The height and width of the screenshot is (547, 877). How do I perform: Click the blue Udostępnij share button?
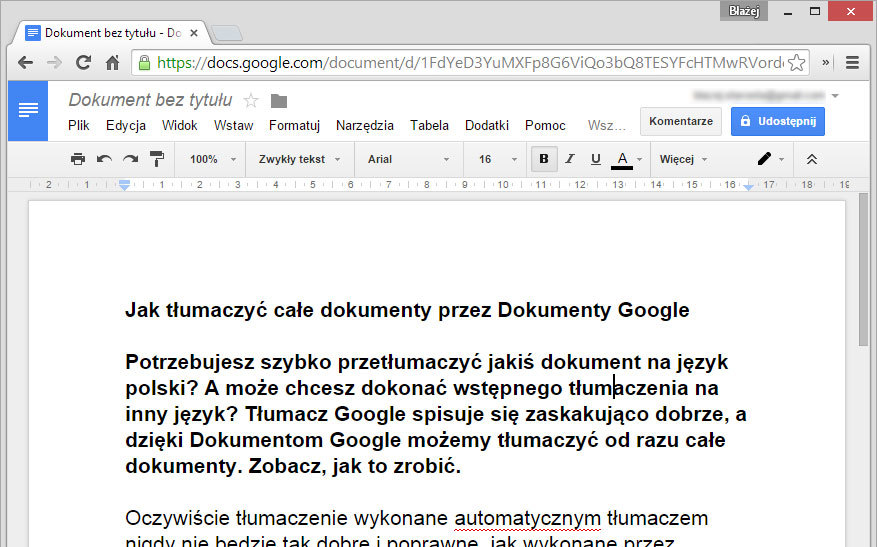pyautogui.click(x=777, y=121)
